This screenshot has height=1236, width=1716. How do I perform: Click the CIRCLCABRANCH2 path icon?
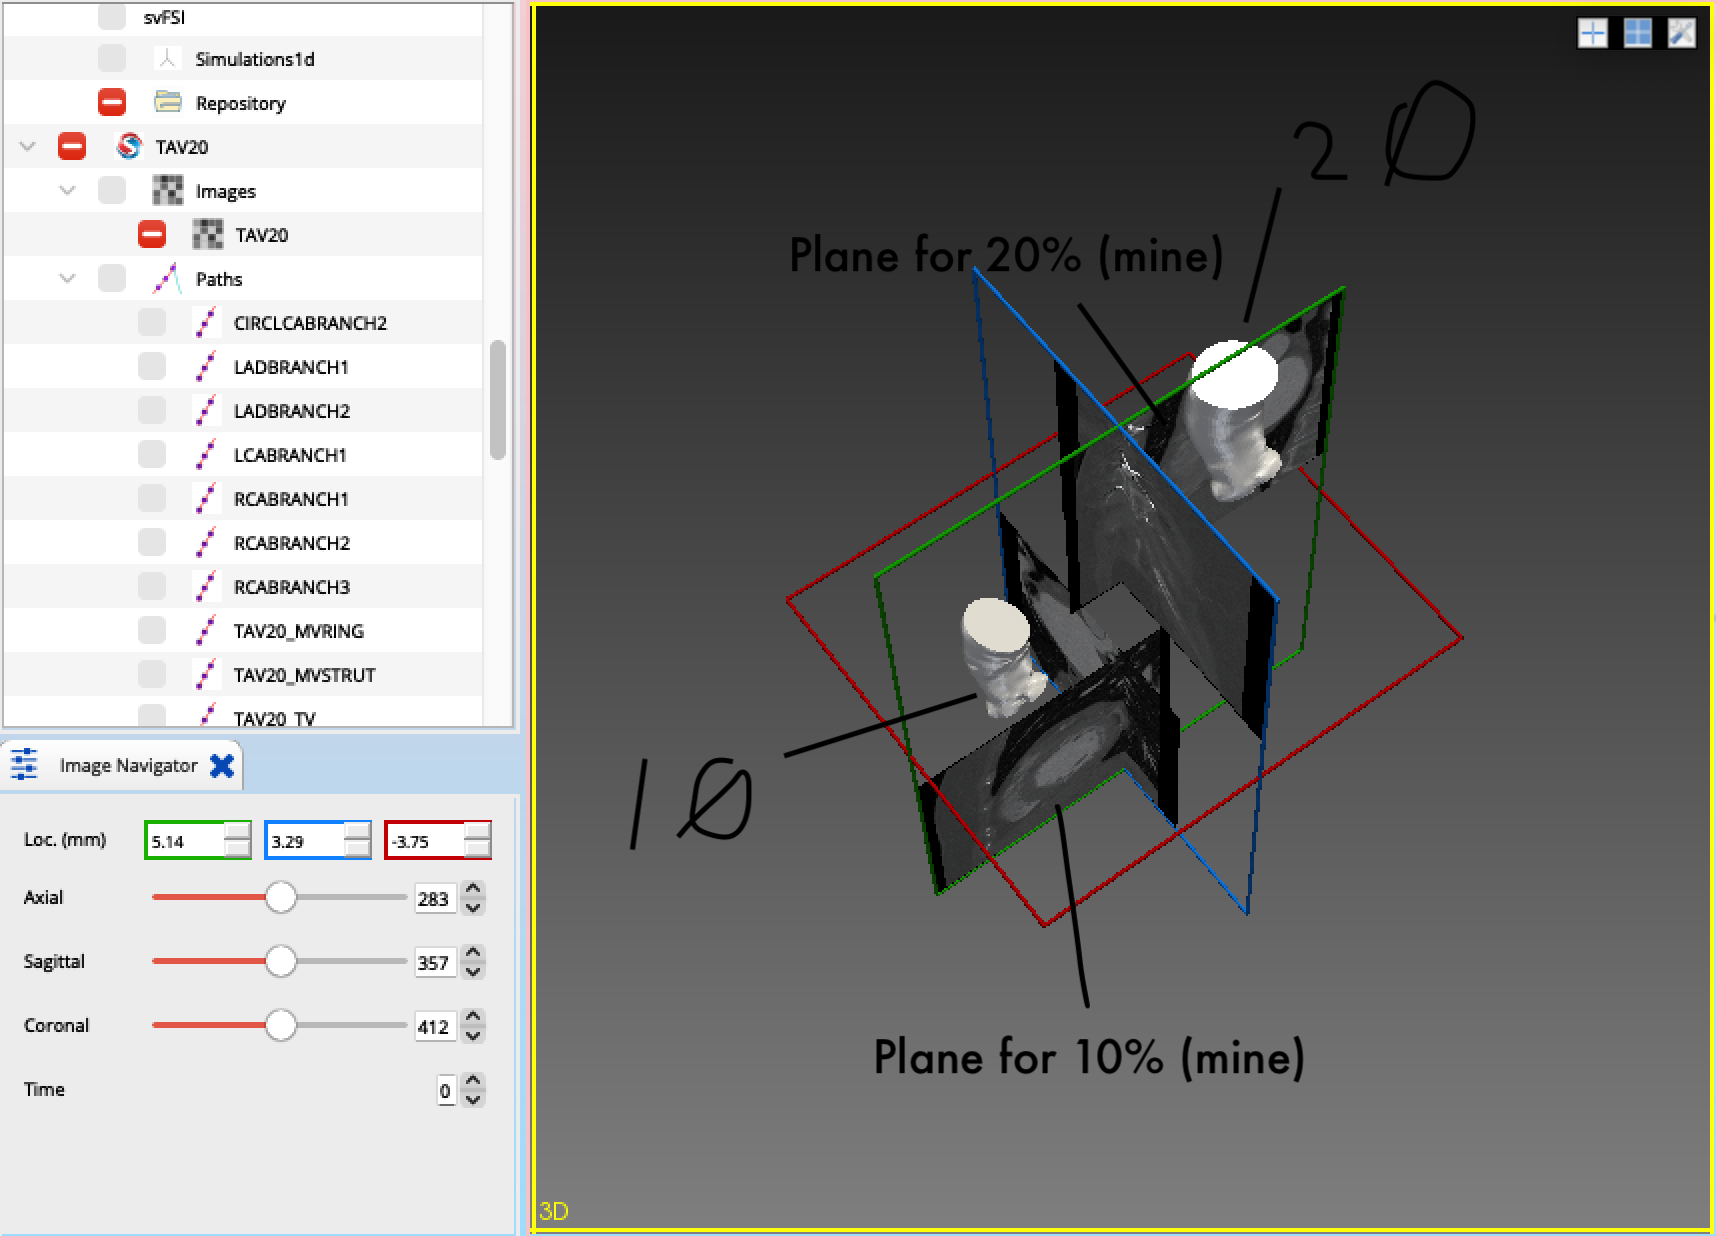(206, 322)
